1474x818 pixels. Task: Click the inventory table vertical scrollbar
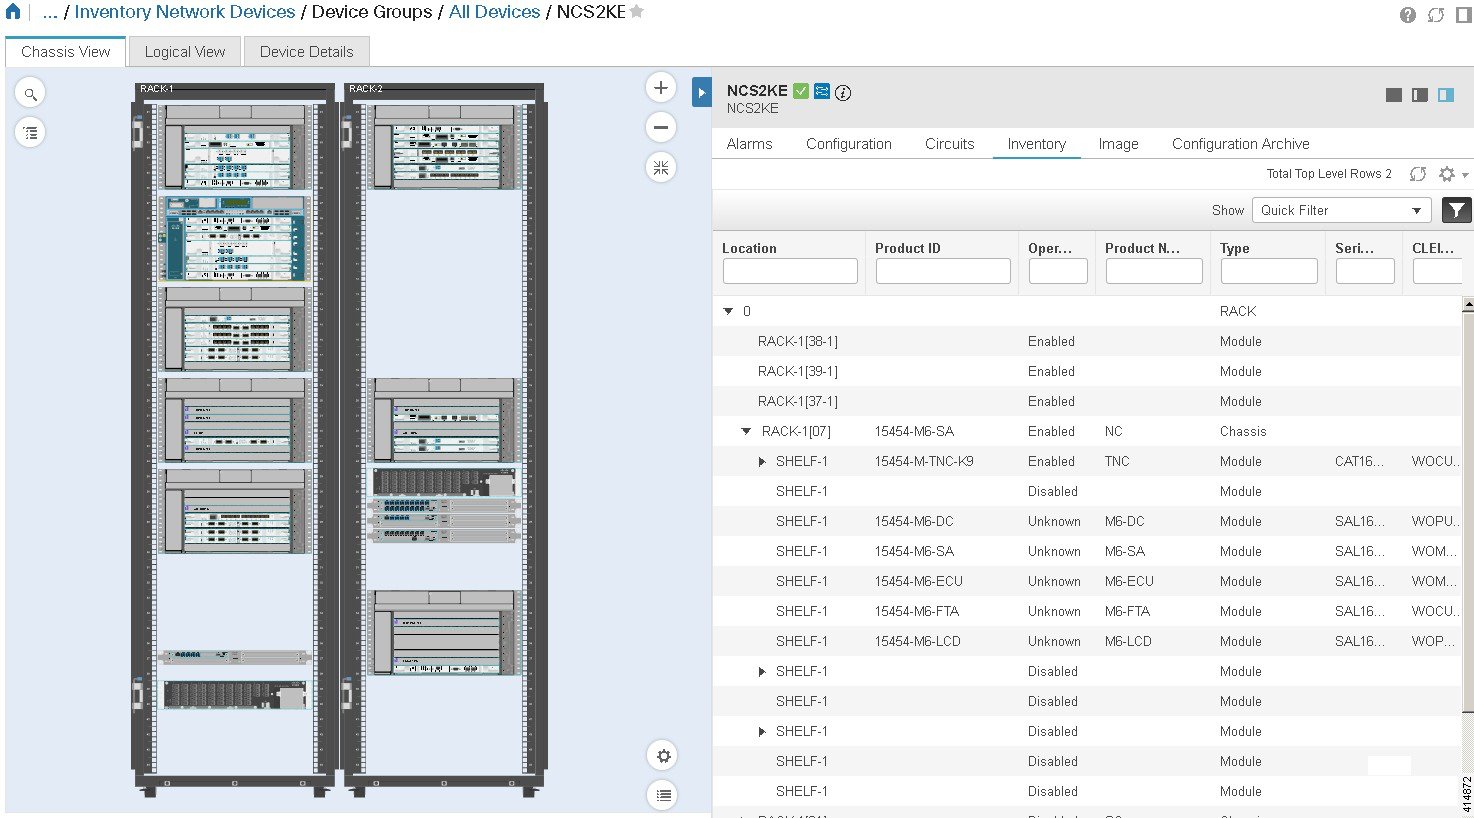[x=1468, y=510]
